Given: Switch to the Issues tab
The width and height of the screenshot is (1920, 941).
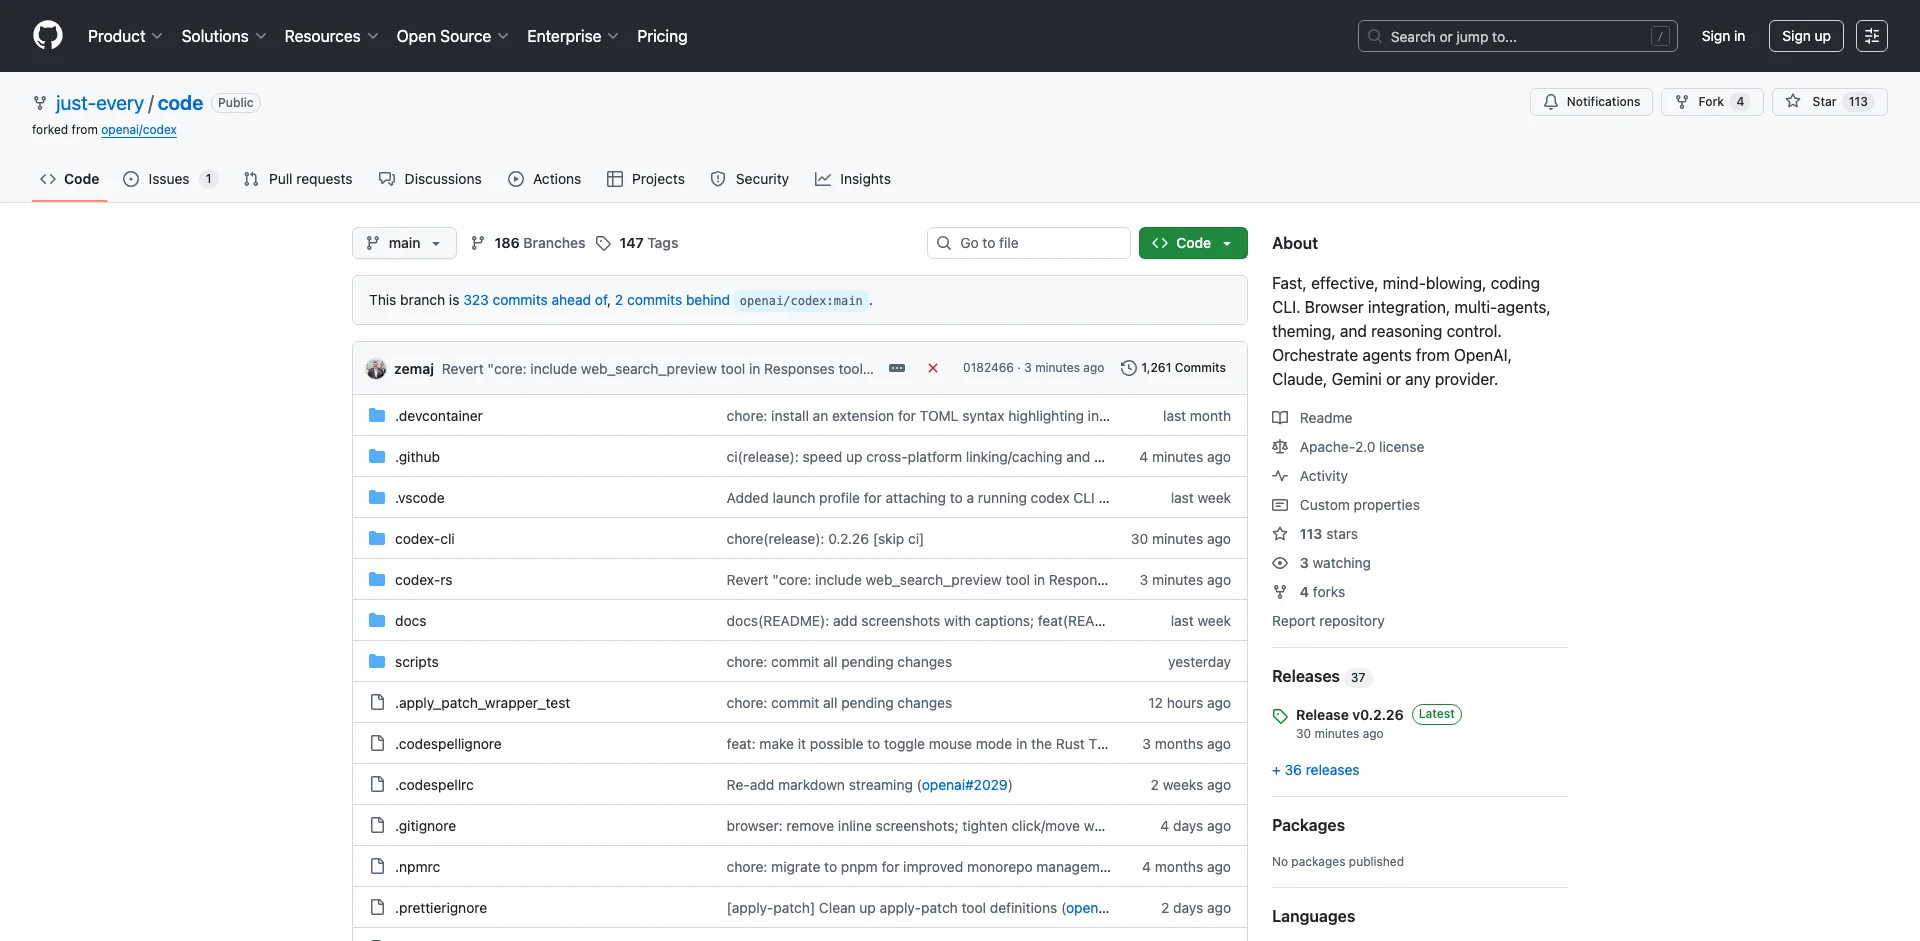Looking at the screenshot, I should coord(169,179).
